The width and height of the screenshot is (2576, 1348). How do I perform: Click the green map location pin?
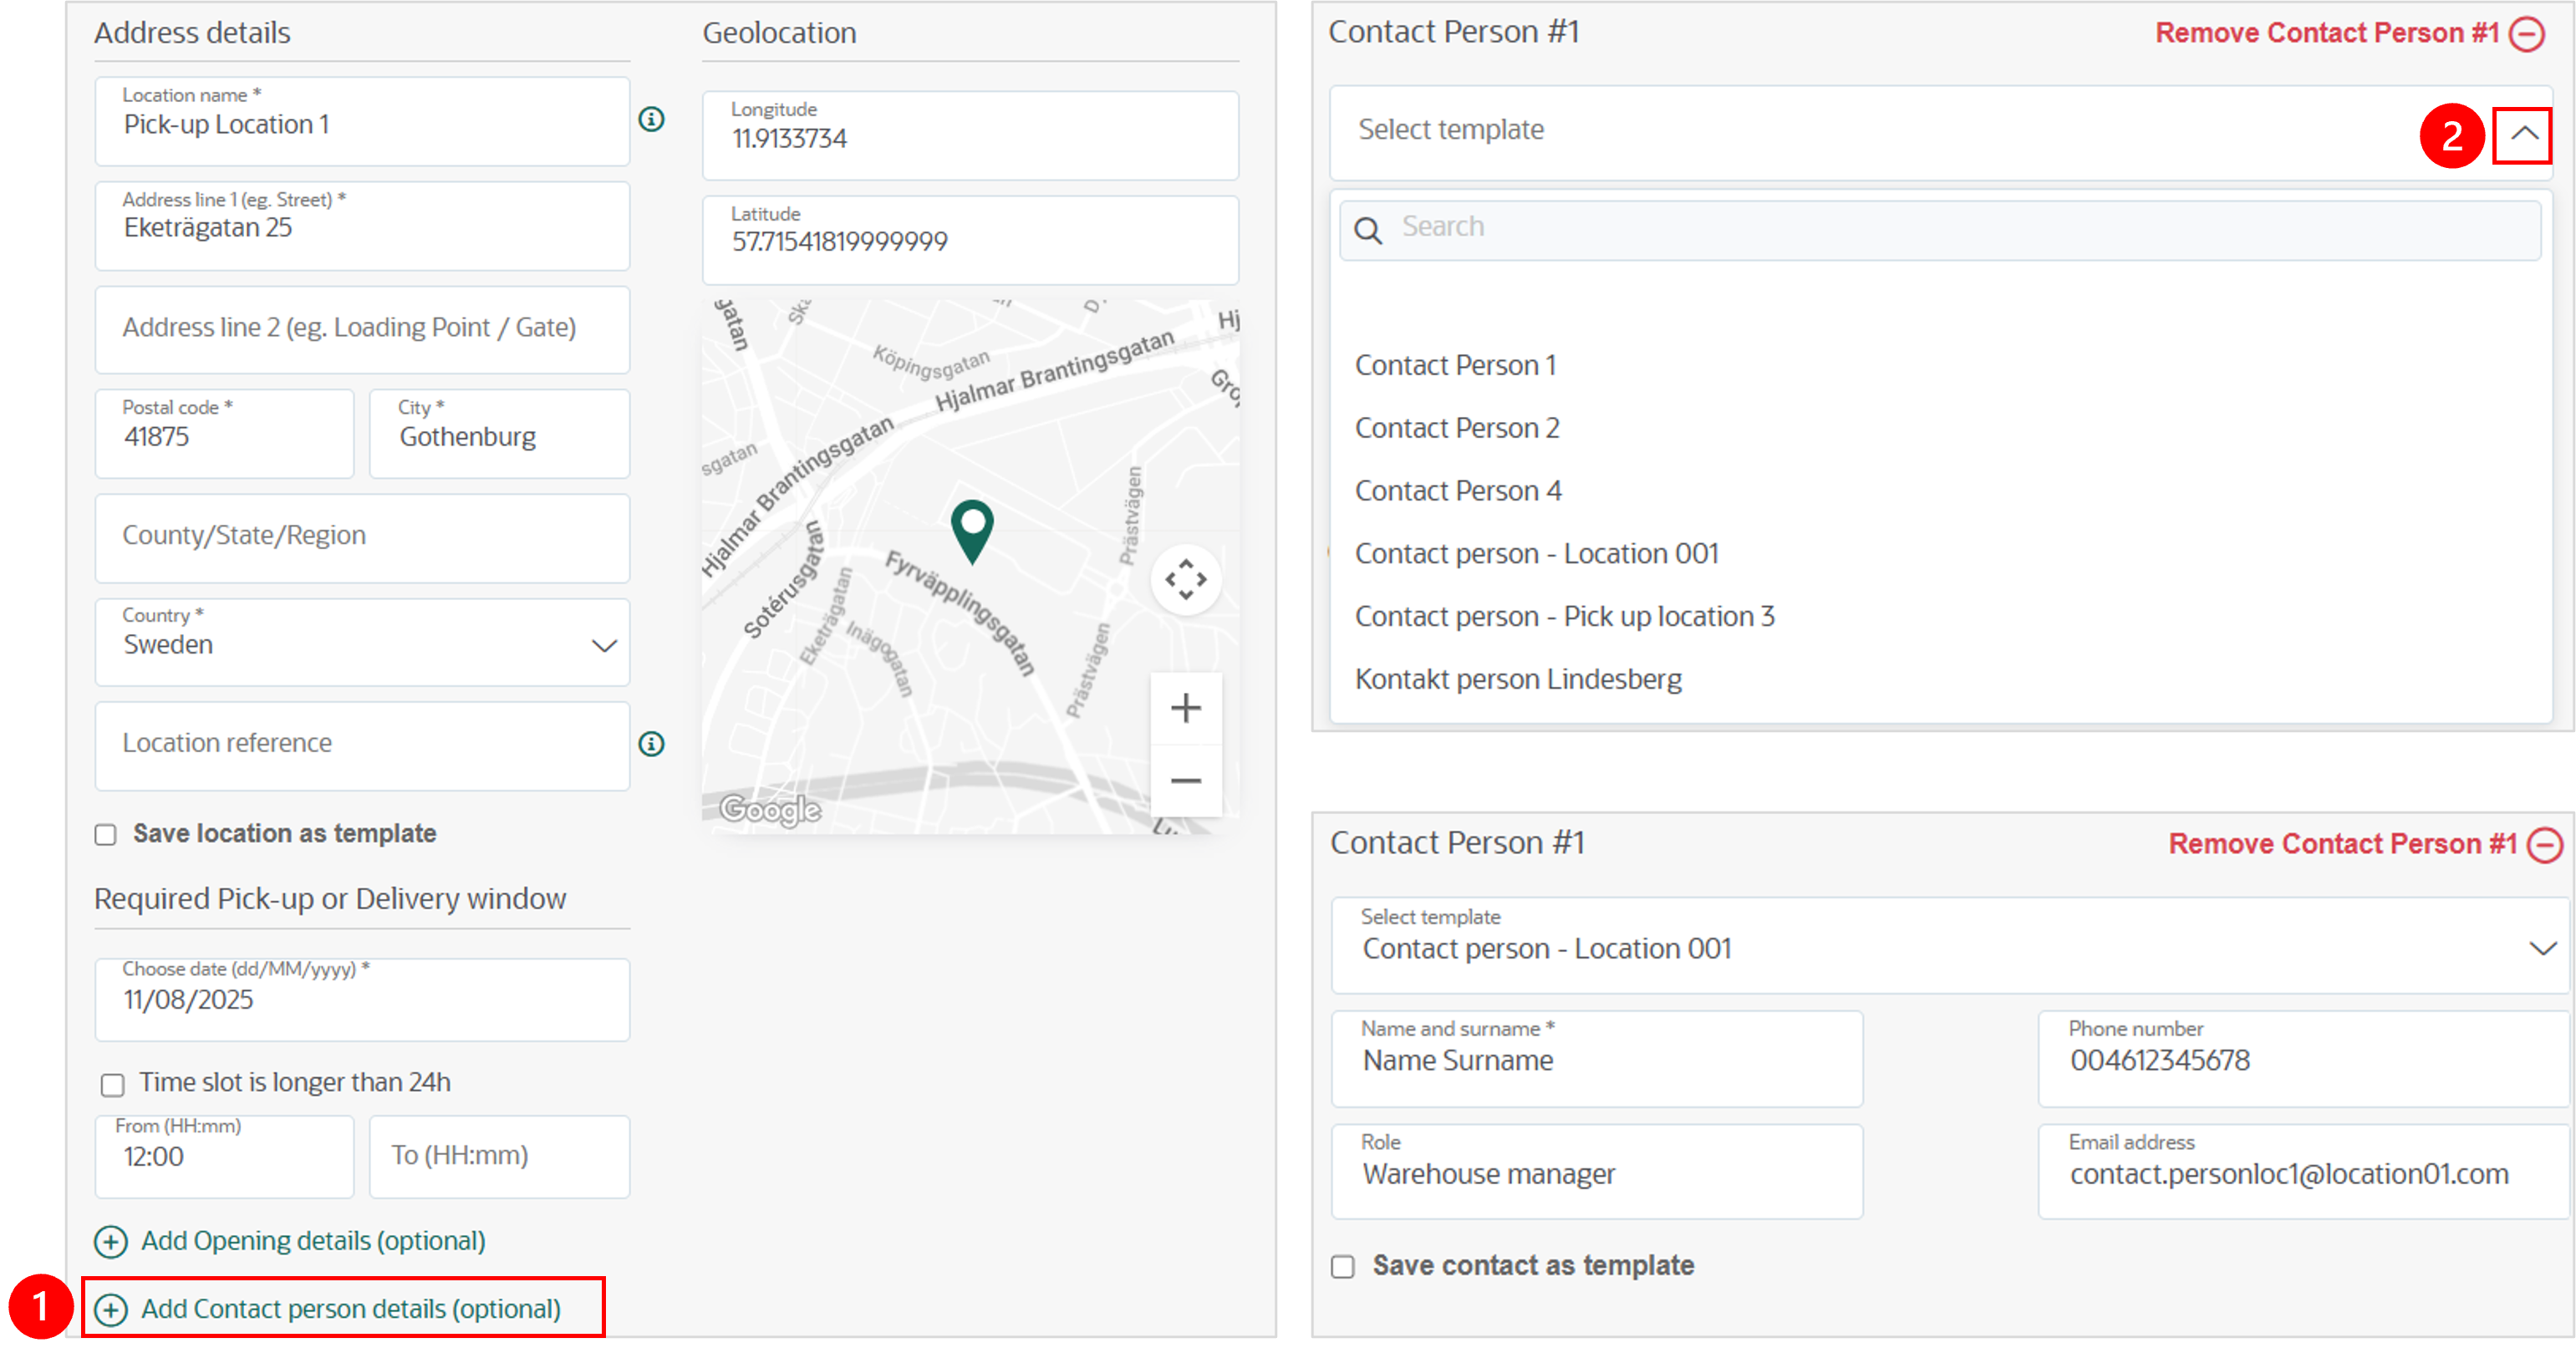tap(971, 531)
